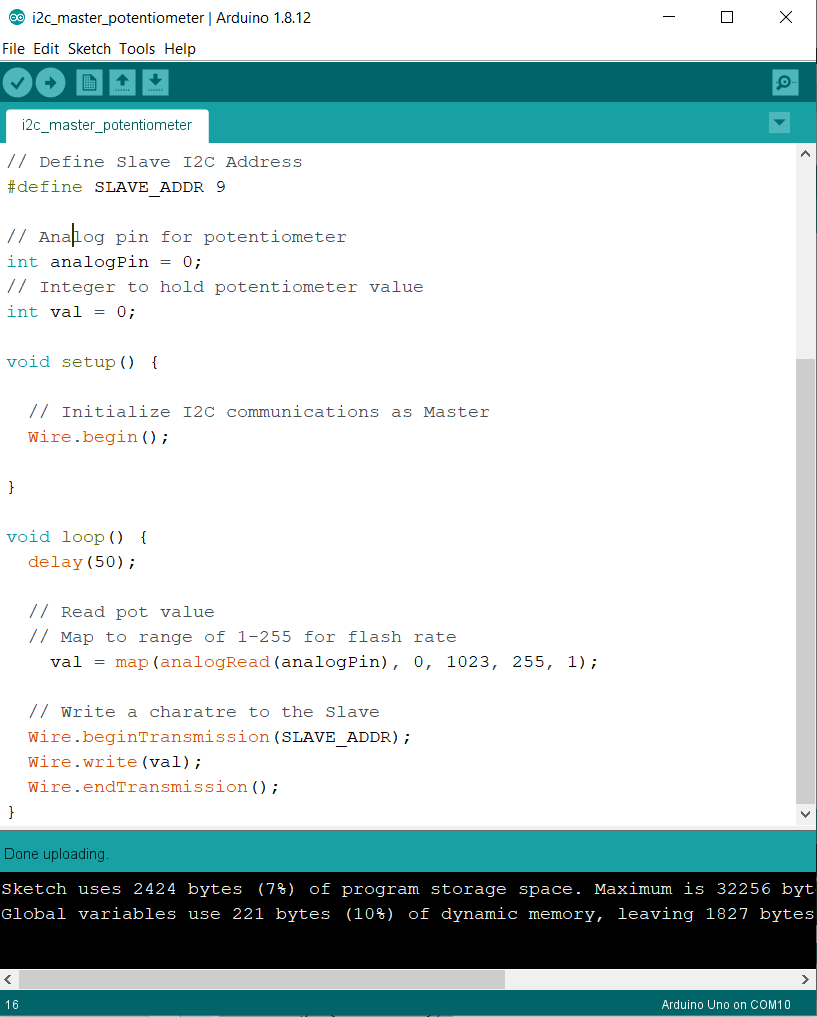
Task: Click '// Map to range of 1-255' comment
Action: point(243,637)
